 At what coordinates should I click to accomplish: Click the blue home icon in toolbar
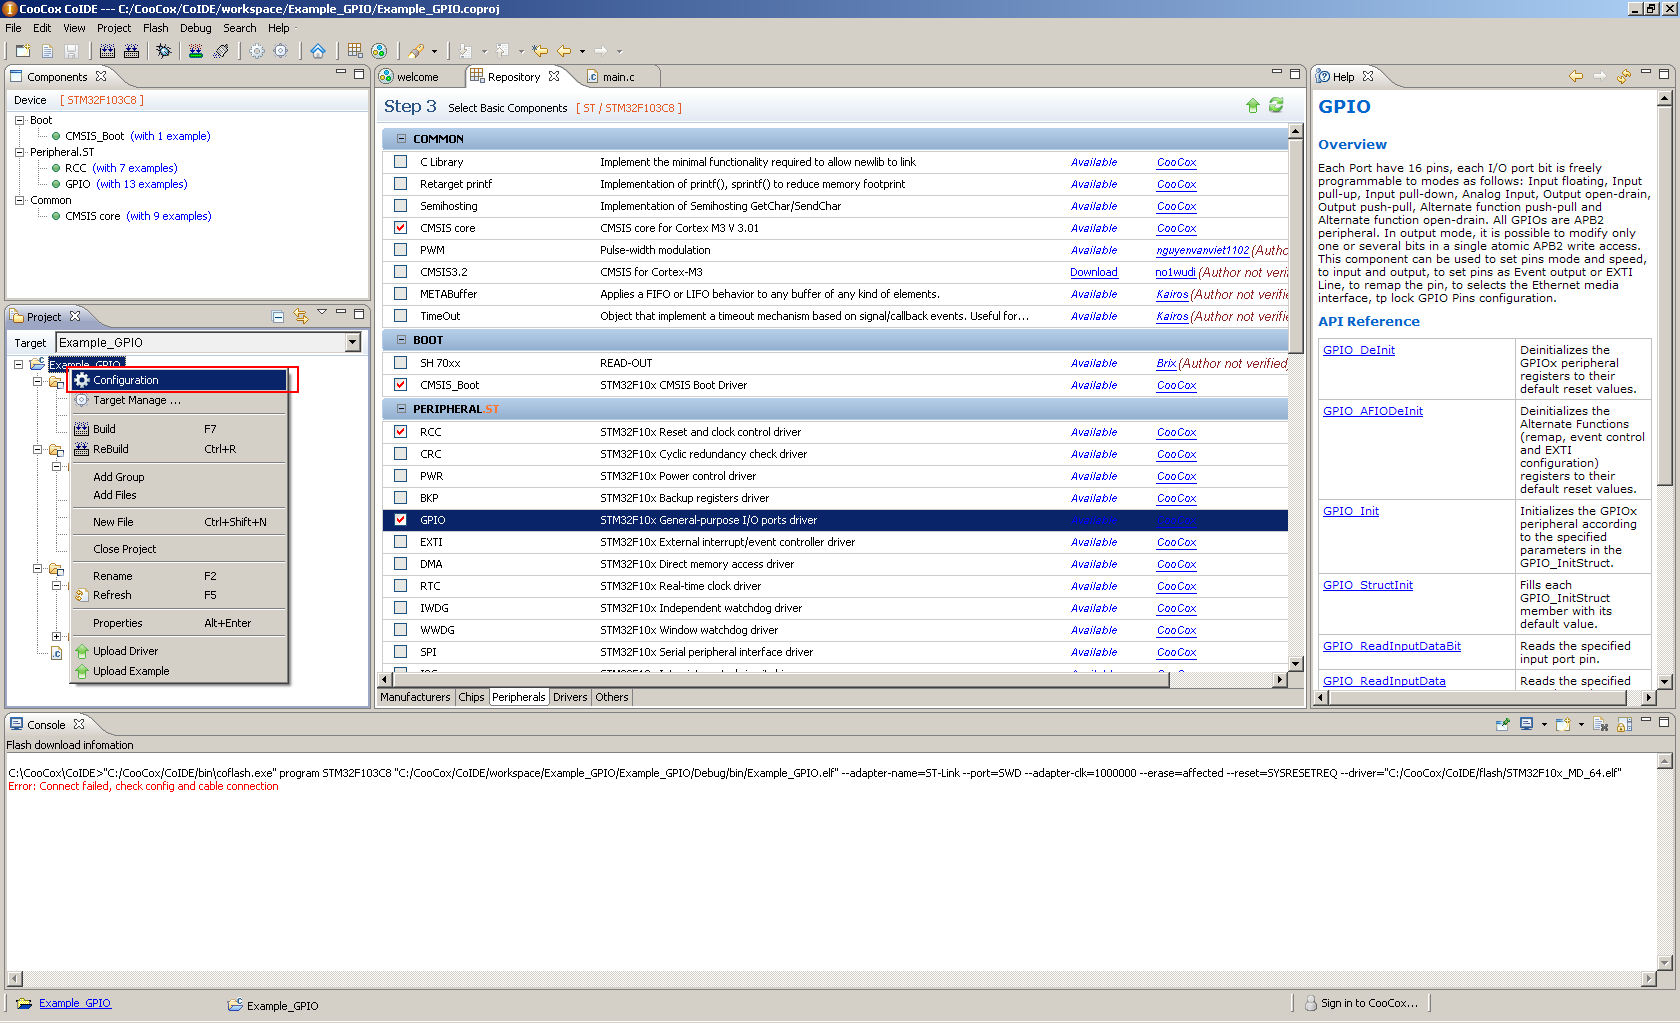click(x=318, y=51)
